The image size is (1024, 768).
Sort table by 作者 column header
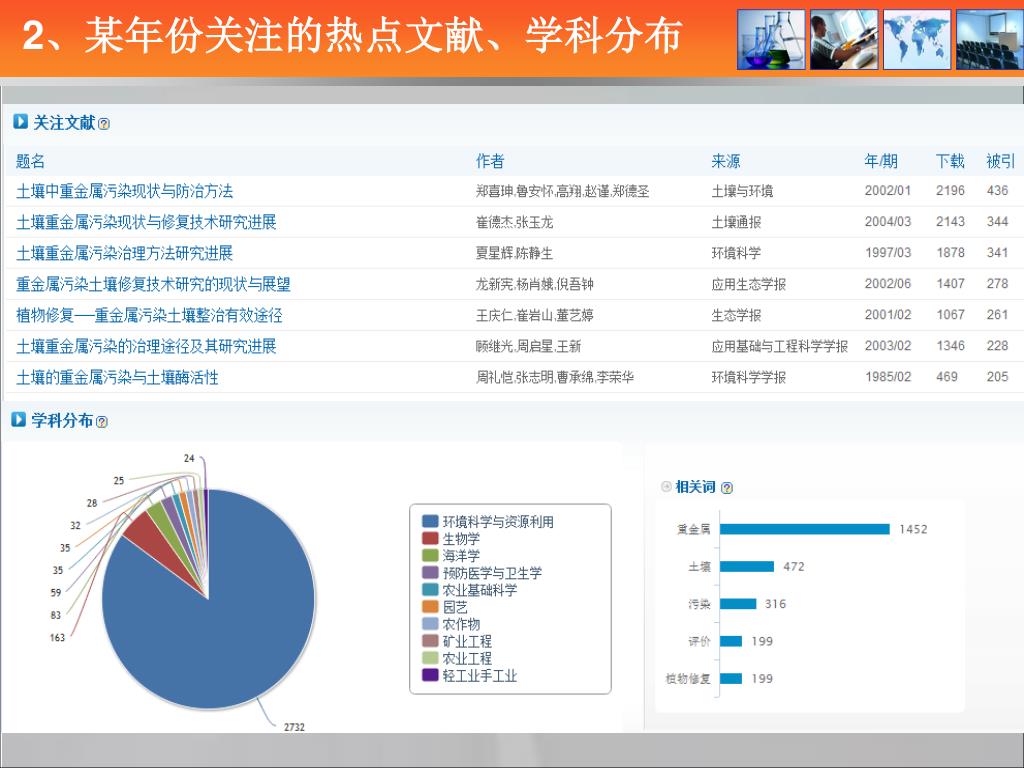coord(490,161)
